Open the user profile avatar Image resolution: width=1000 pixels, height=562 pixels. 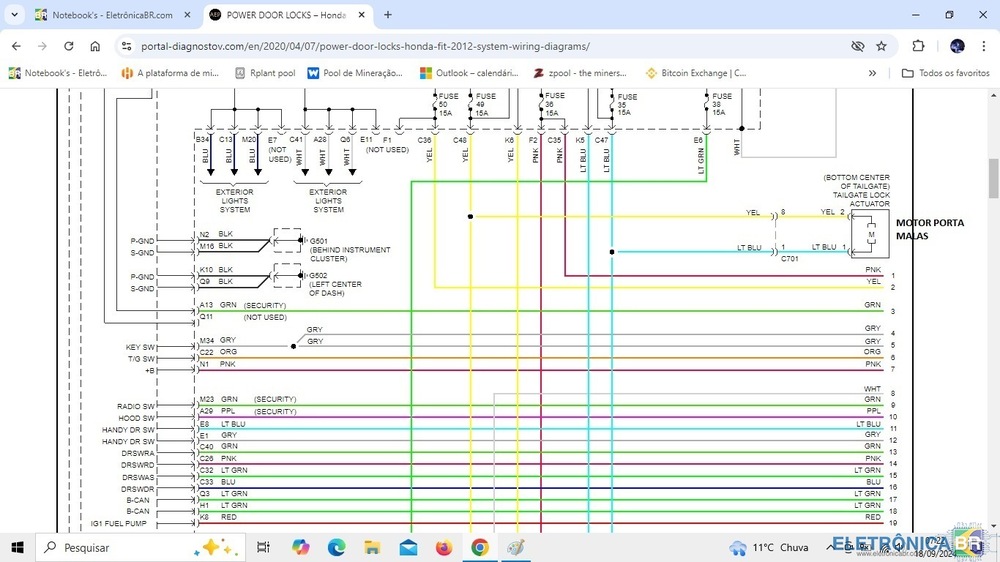click(x=957, y=46)
